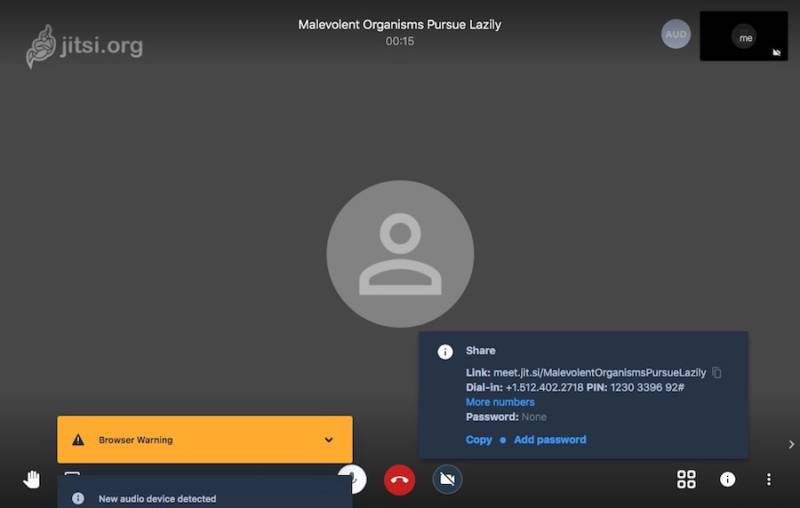Select the AUD participant avatar
The width and height of the screenshot is (800, 508).
click(676, 34)
